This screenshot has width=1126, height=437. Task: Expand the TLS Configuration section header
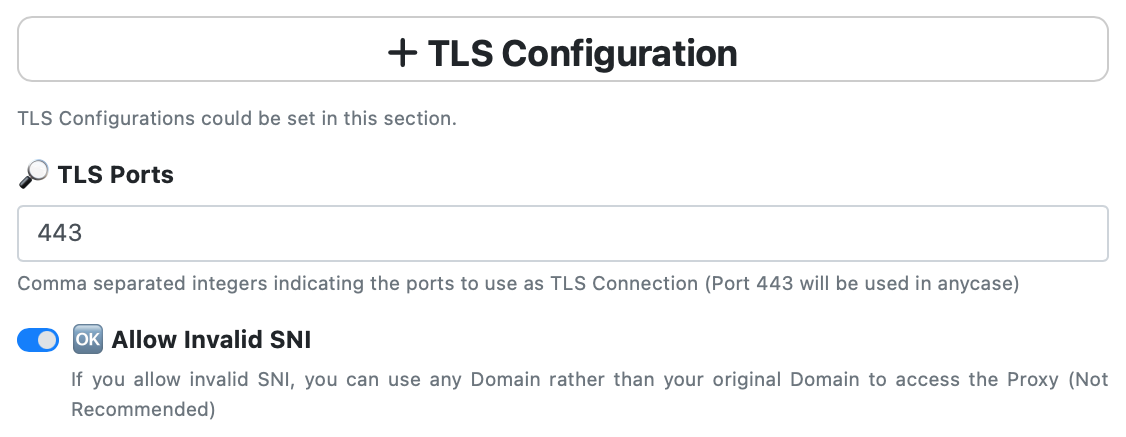(563, 49)
